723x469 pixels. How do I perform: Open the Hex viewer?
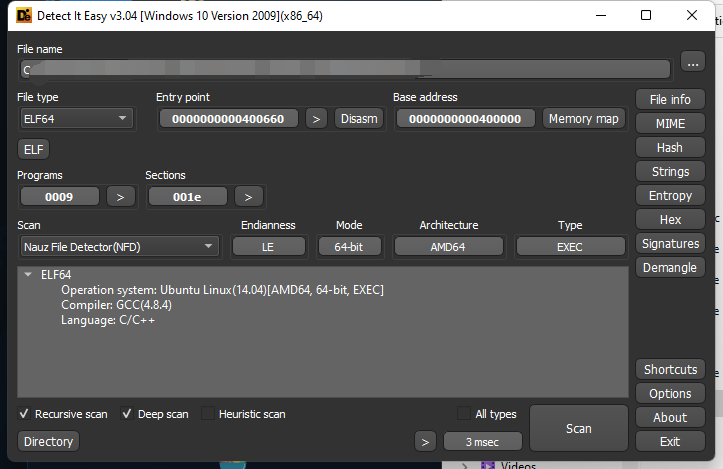[670, 220]
